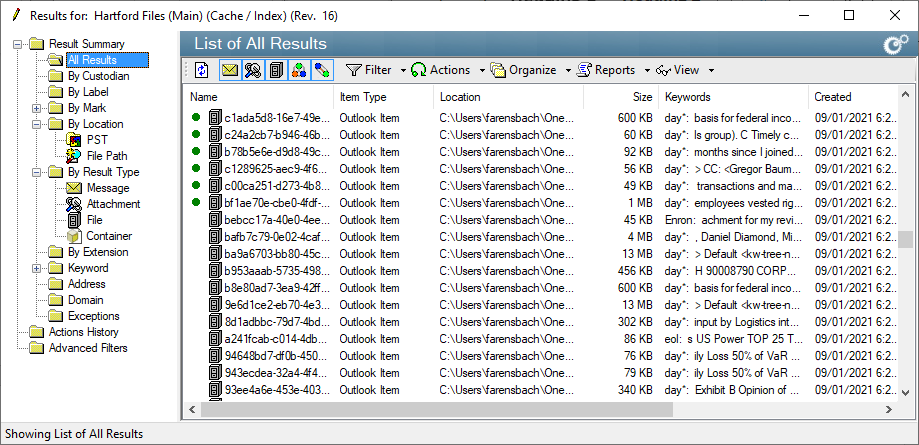The height and width of the screenshot is (445, 919).
Task: Click the refresh results toolbar icon
Action: point(202,70)
